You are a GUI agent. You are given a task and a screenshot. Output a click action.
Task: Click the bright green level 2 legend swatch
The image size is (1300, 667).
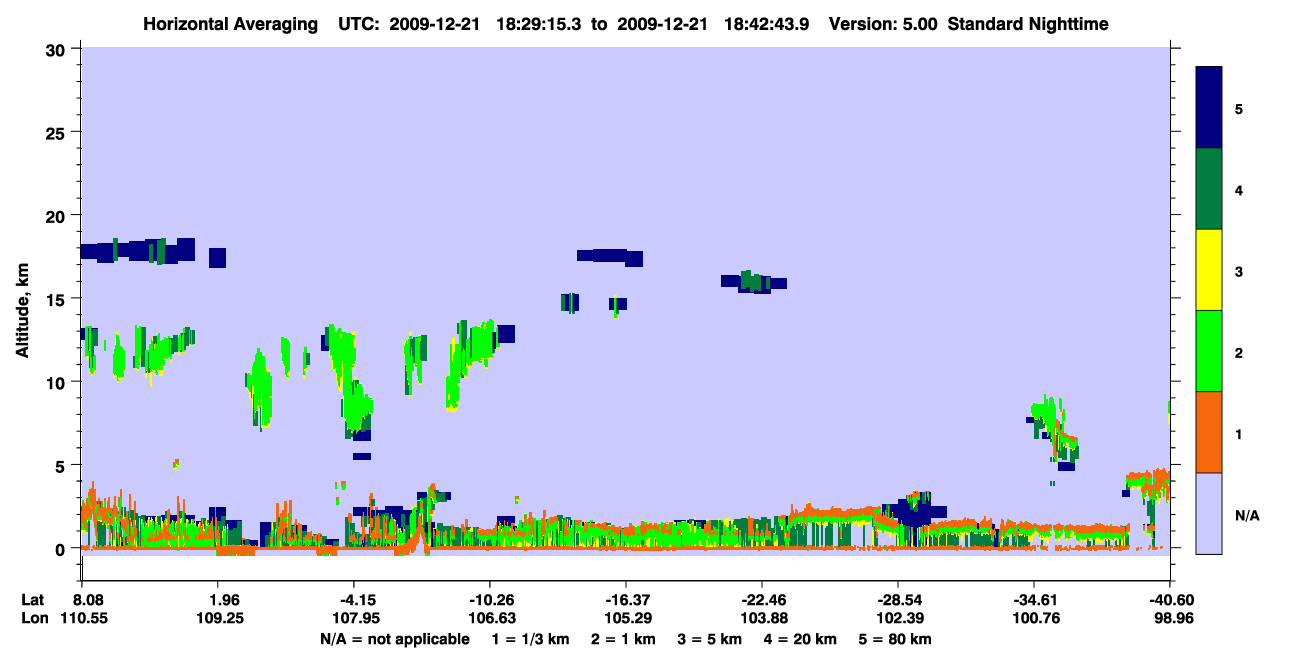click(x=1209, y=351)
